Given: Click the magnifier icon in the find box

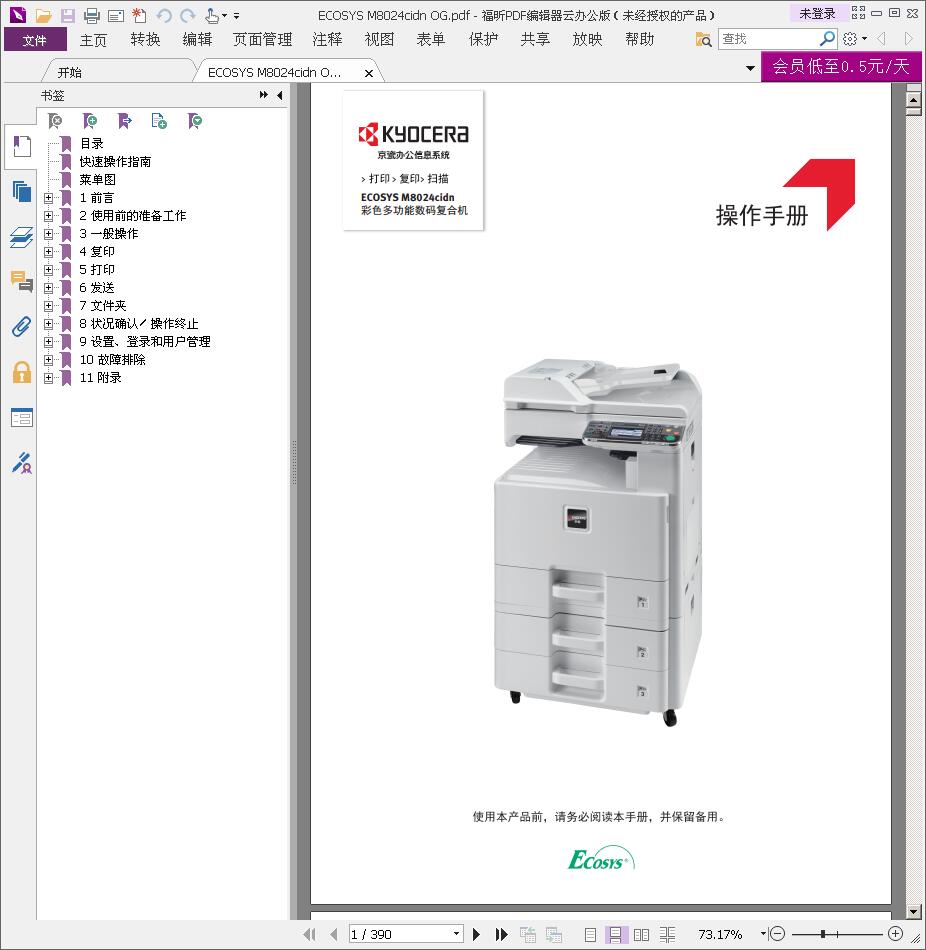Looking at the screenshot, I should [x=827, y=39].
